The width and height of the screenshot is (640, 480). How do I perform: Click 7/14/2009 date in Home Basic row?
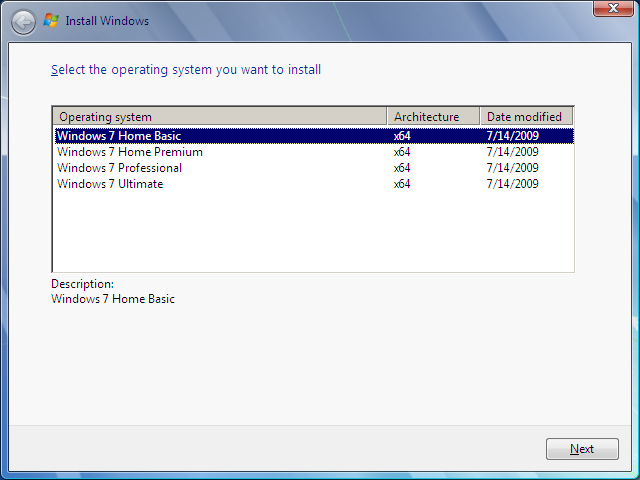click(x=513, y=136)
